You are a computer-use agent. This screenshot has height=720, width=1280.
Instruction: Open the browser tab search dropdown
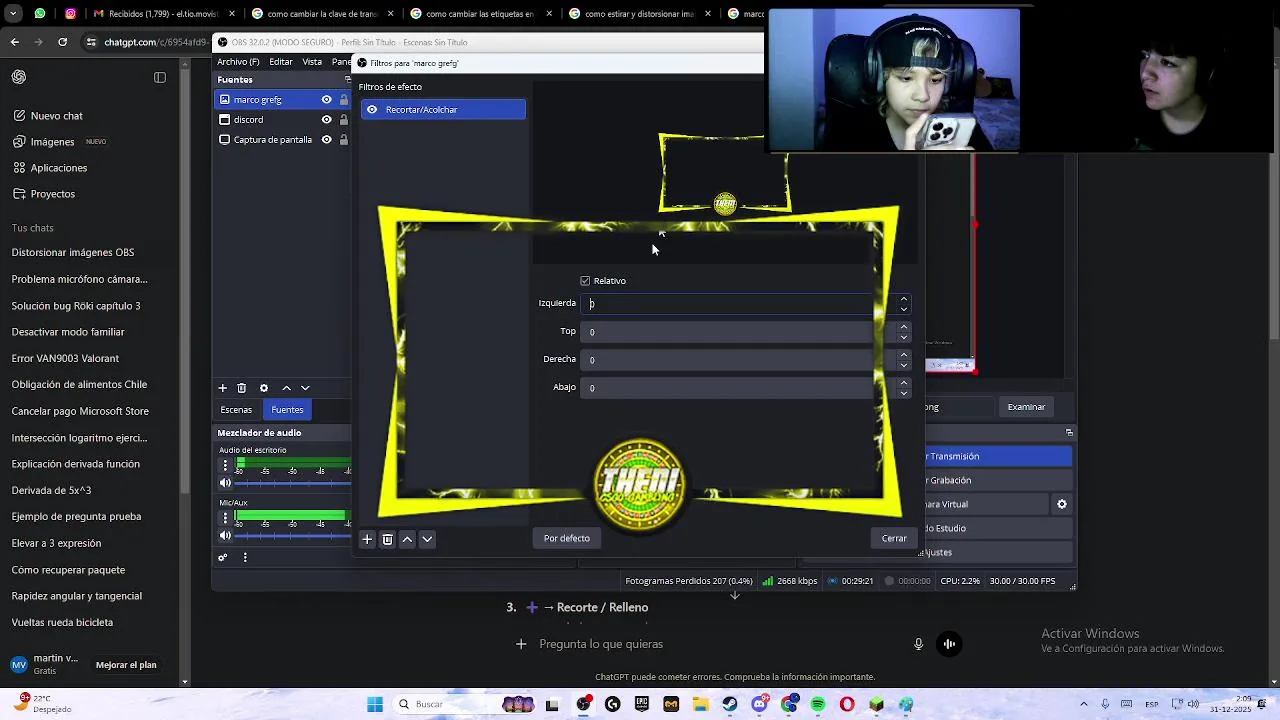point(13,14)
